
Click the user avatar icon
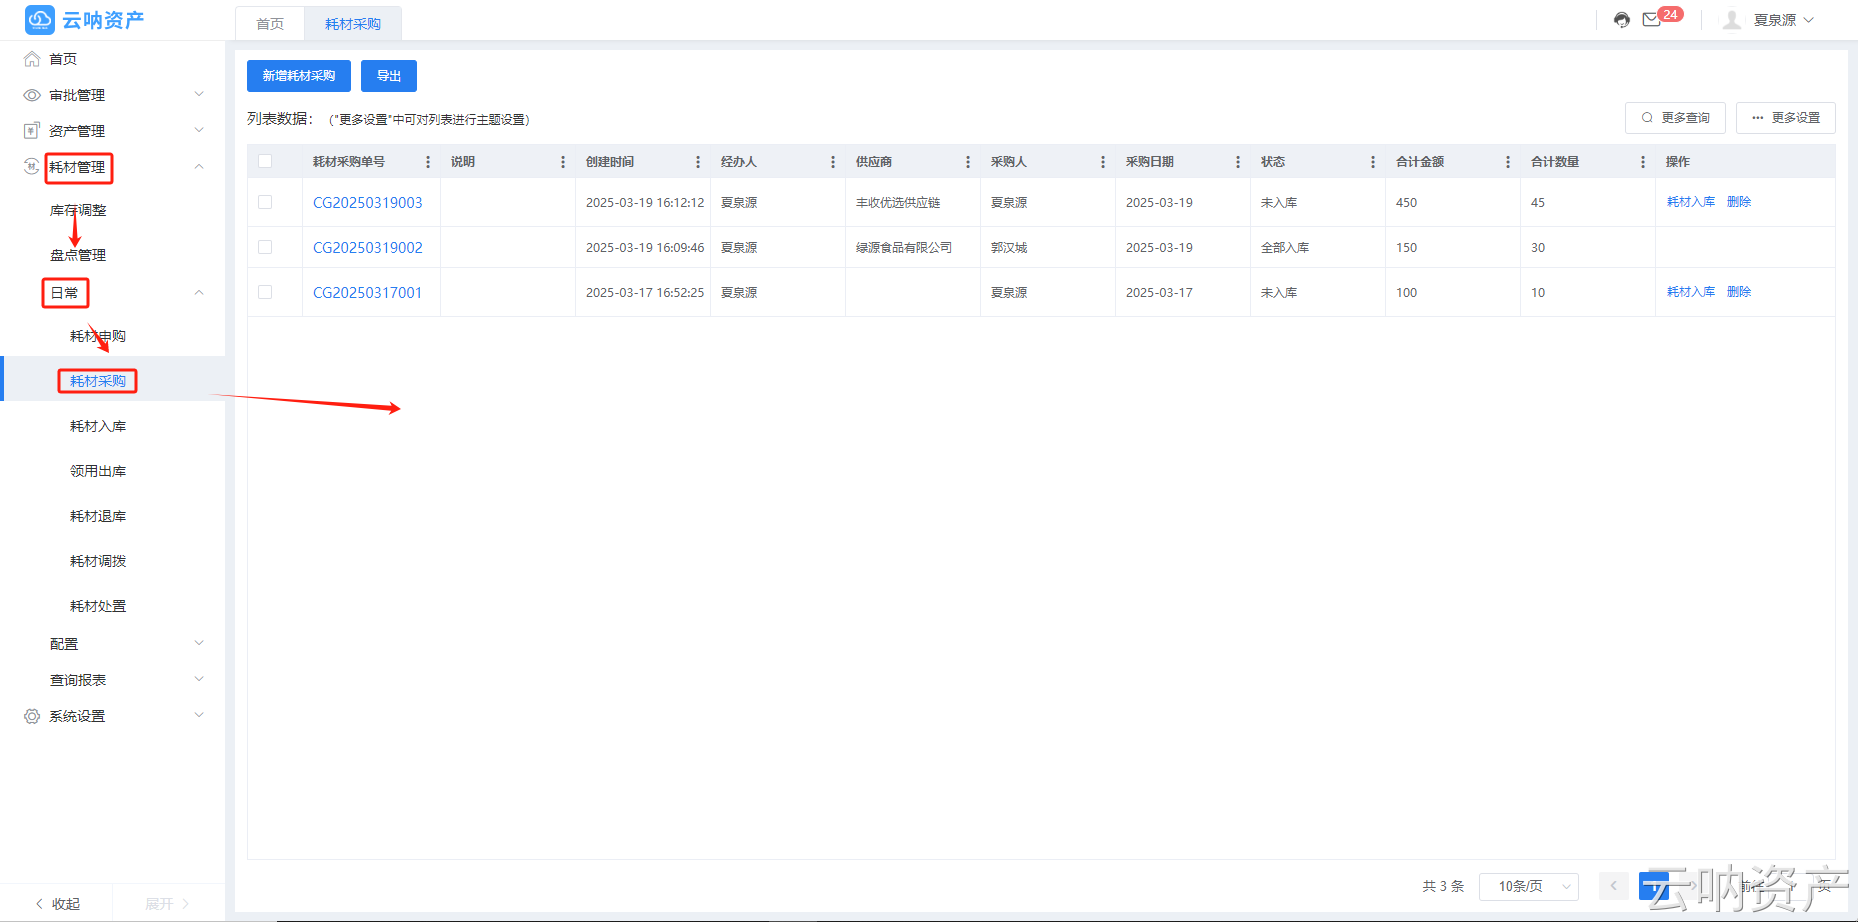[x=1732, y=20]
